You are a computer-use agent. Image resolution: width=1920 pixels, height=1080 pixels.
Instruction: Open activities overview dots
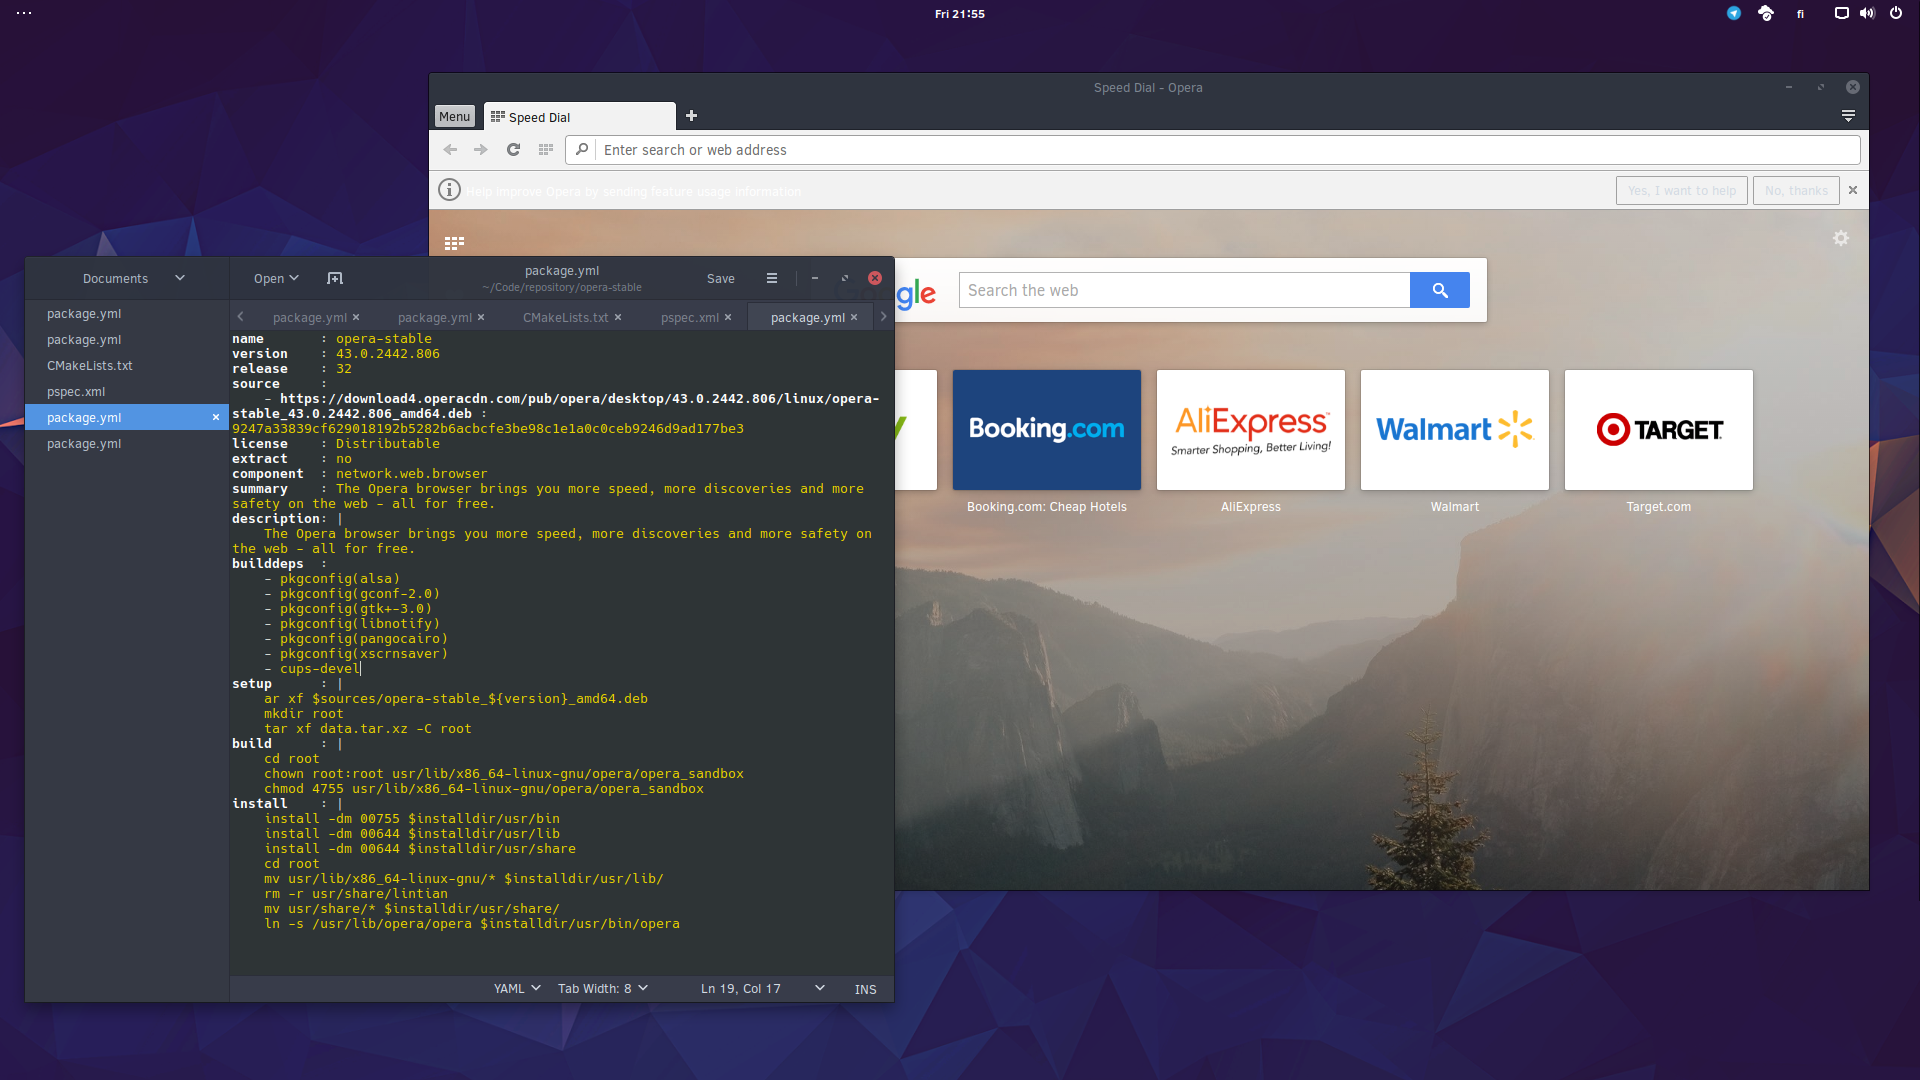24,13
